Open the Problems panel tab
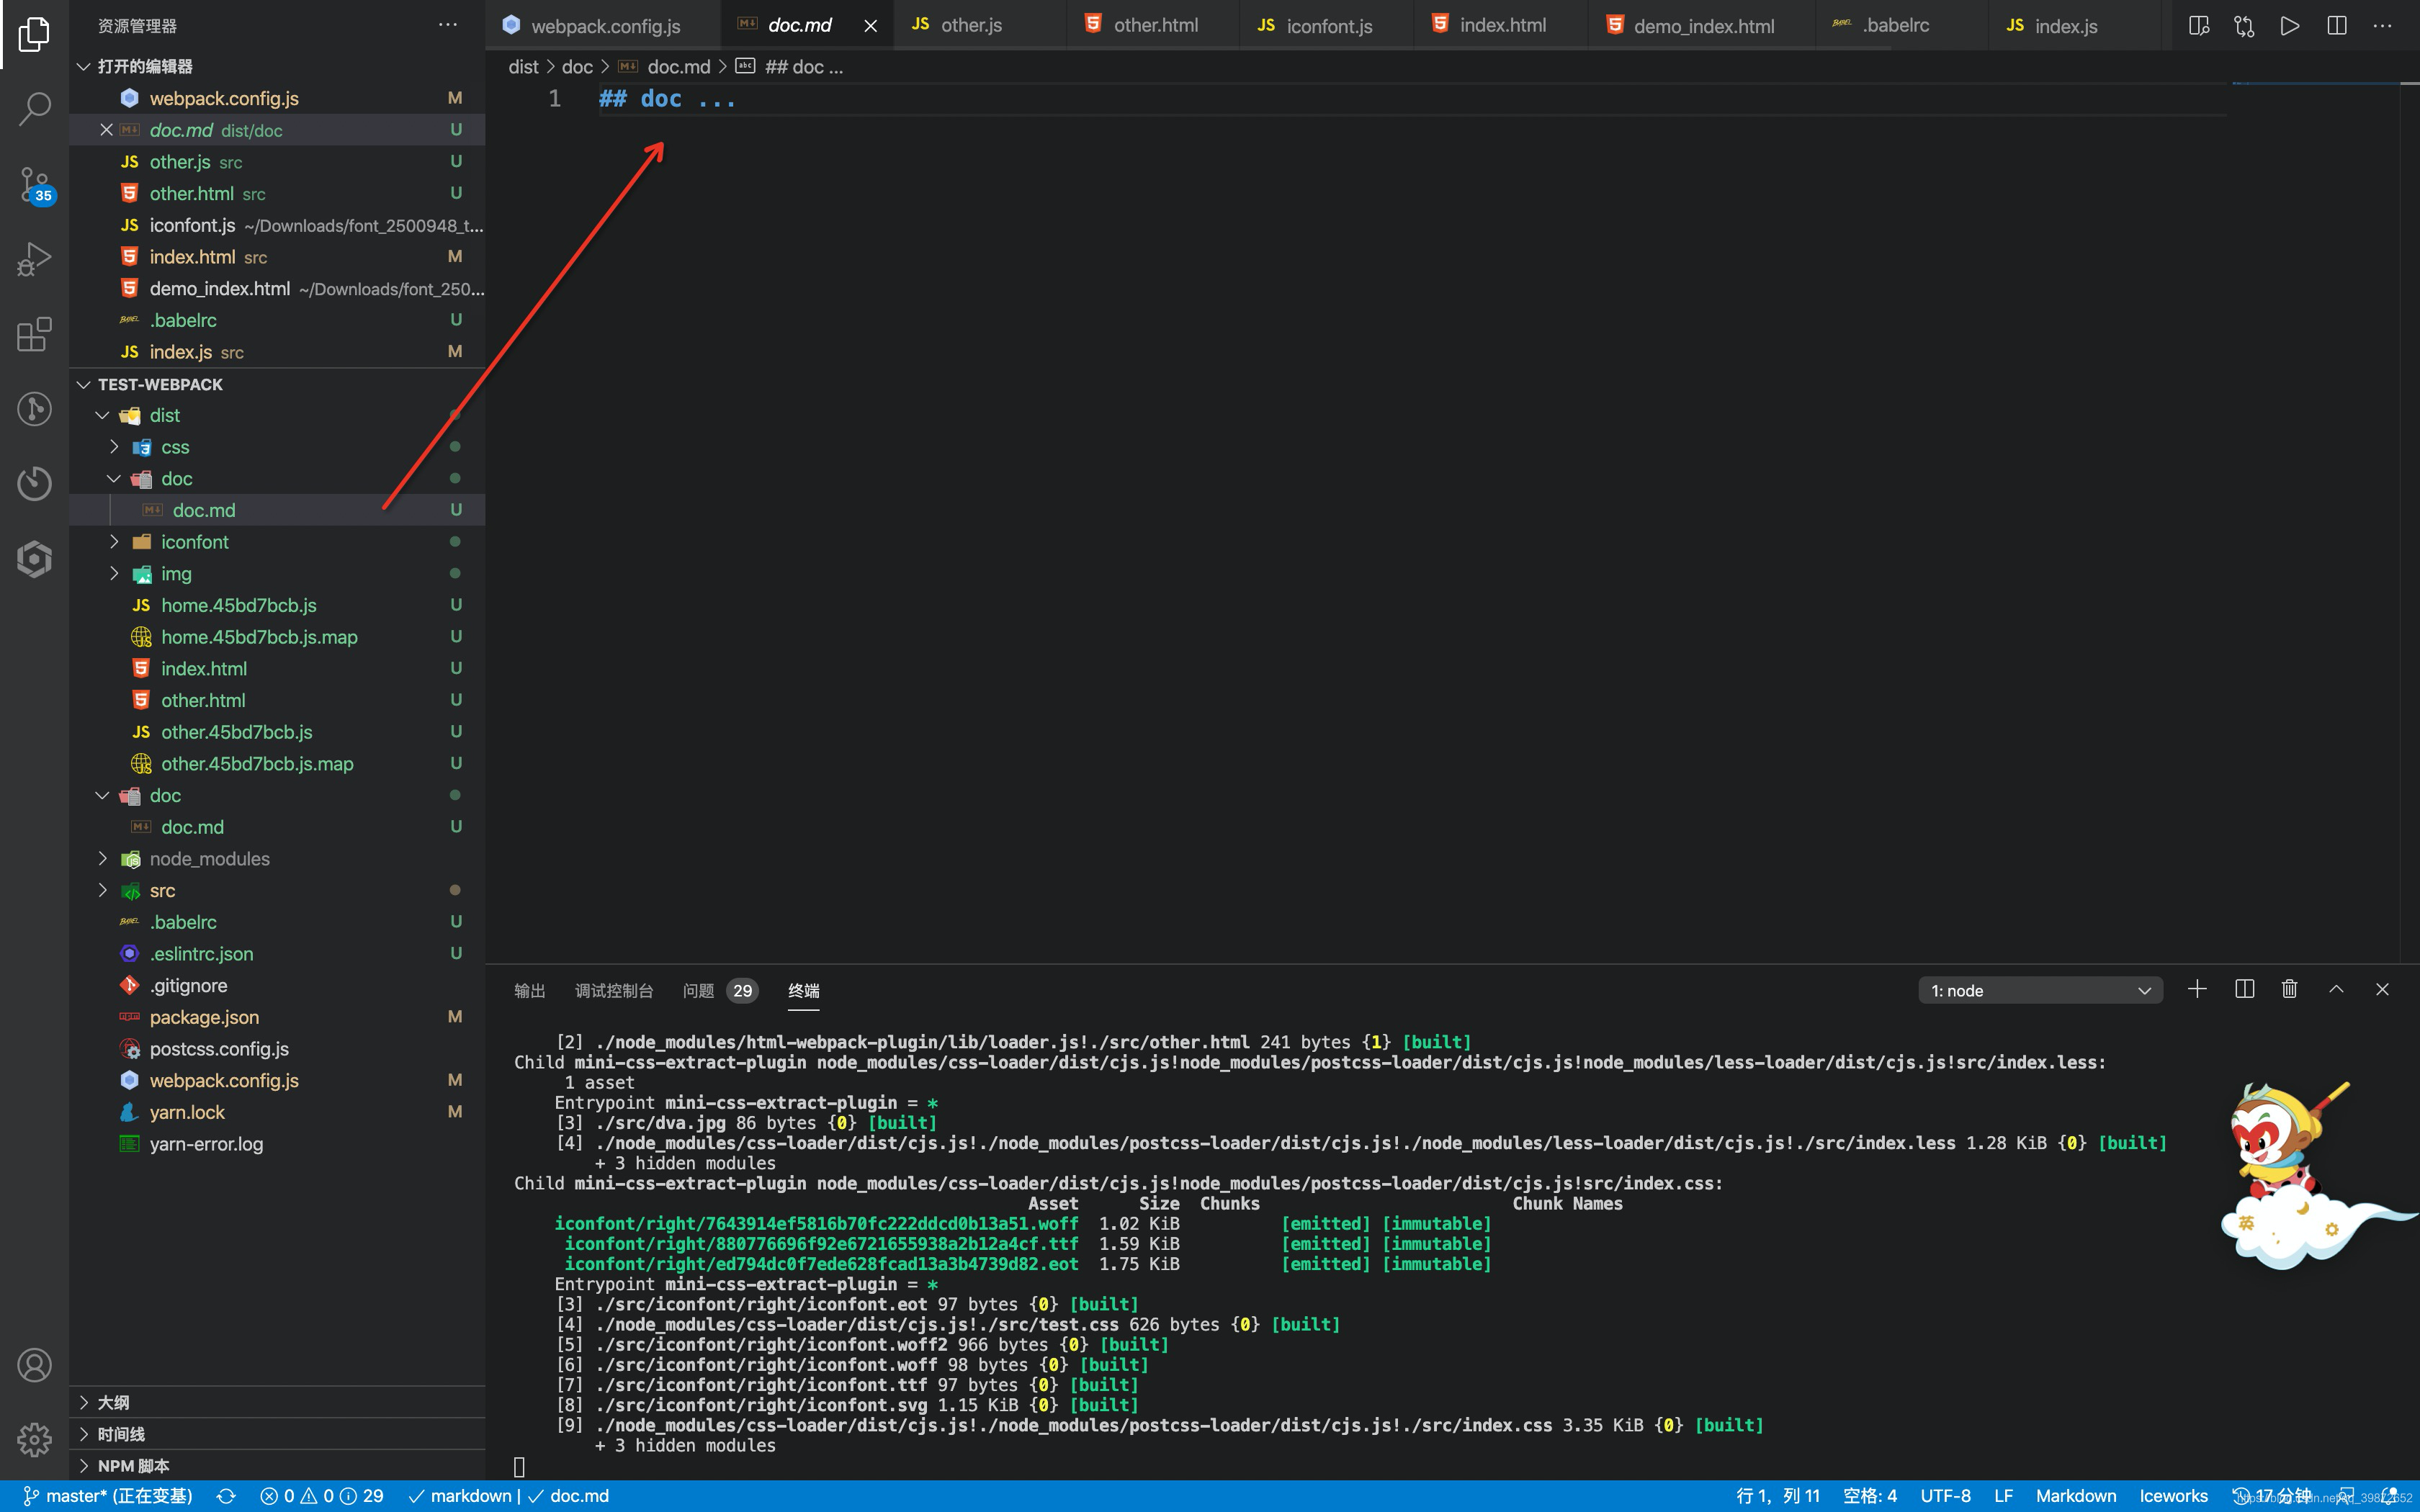 (720, 991)
